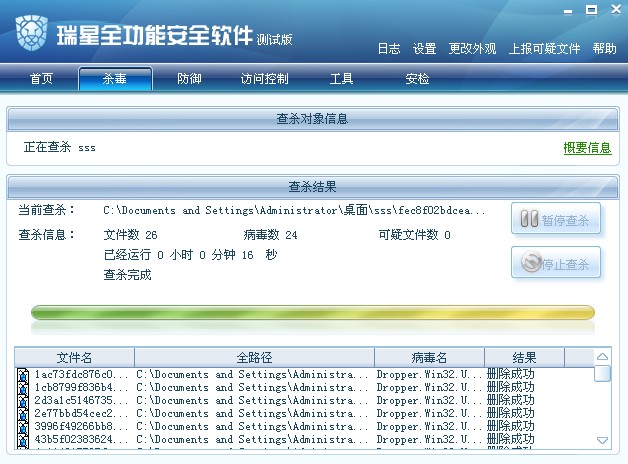
Task: Click the 暂停查杀 pause button
Action: (556, 219)
